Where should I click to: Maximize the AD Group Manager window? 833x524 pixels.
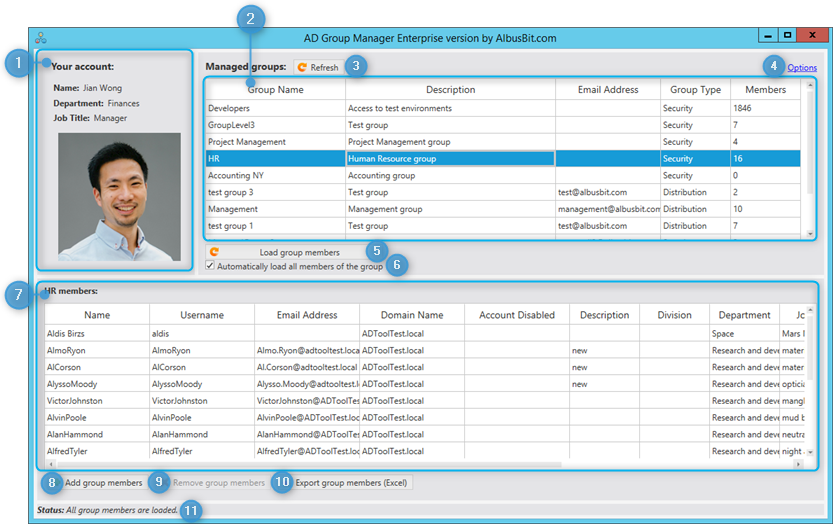(787, 36)
